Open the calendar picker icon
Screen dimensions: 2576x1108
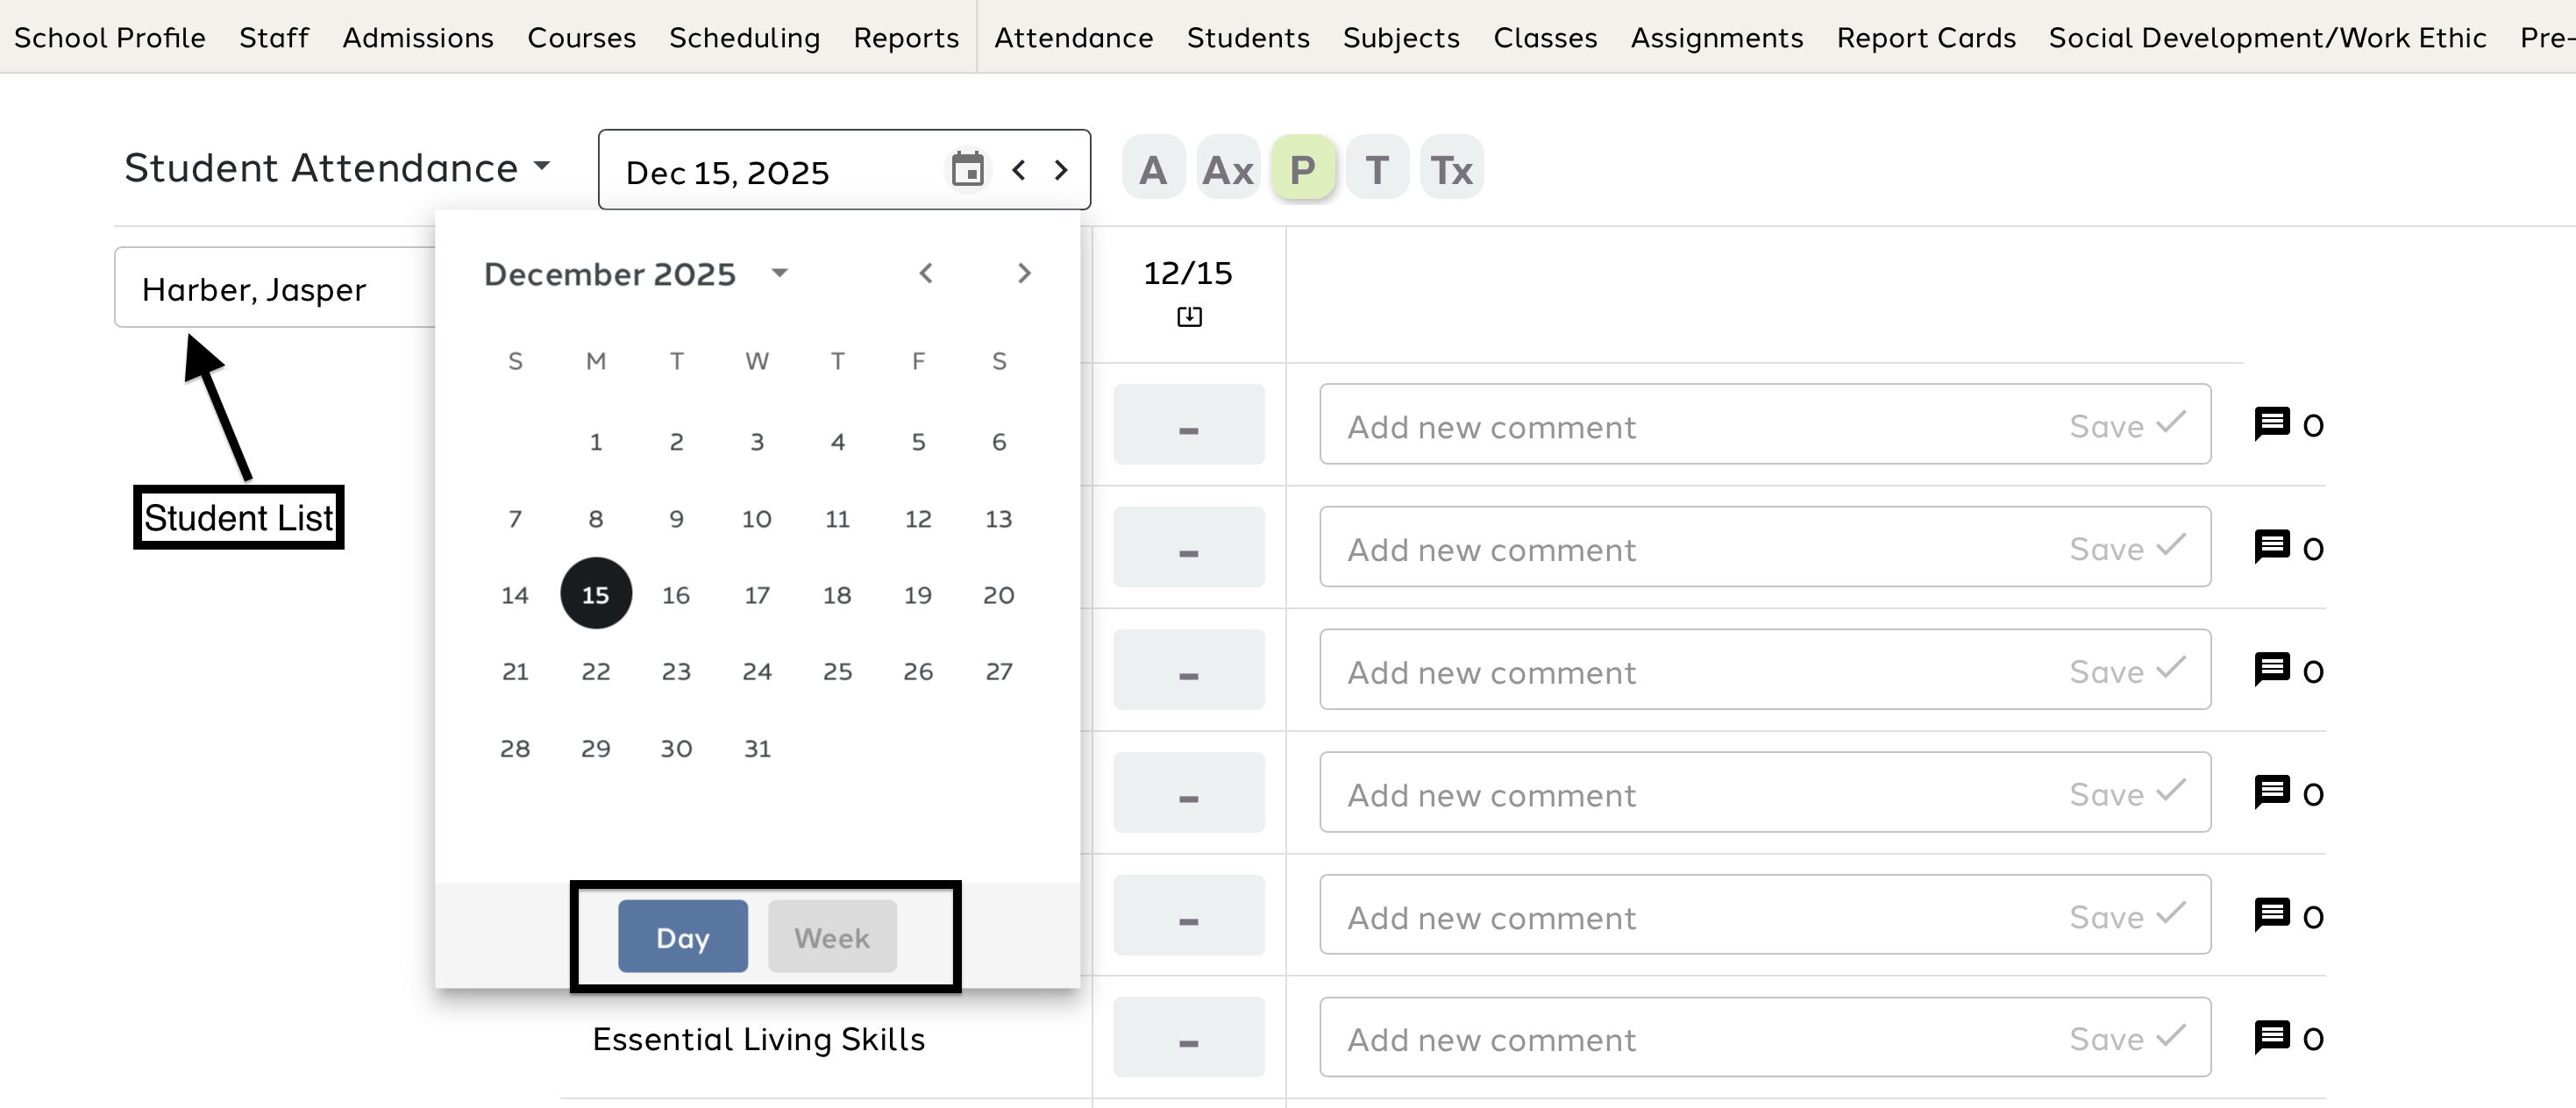967,170
